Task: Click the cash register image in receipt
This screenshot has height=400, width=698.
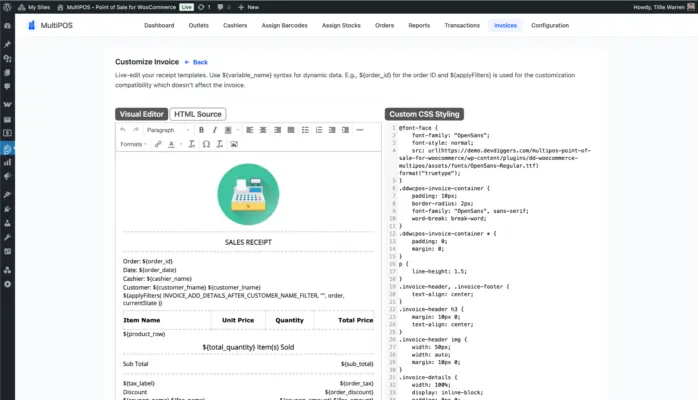Action: (248, 194)
